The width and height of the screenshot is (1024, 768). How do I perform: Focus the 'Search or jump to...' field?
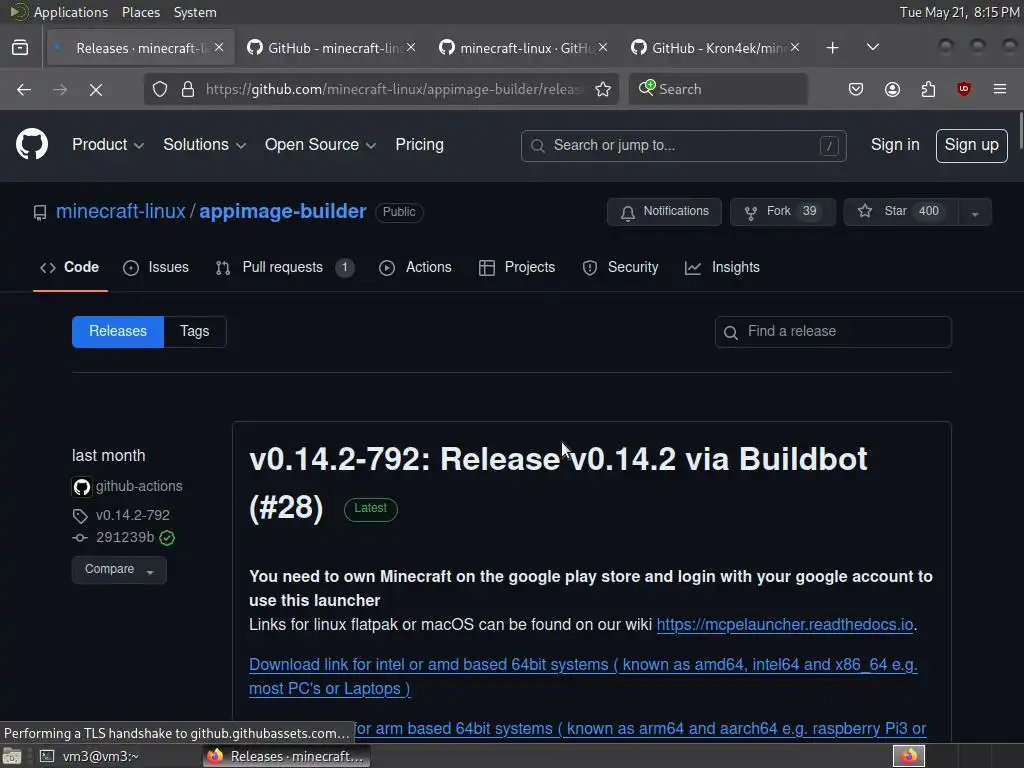683,146
